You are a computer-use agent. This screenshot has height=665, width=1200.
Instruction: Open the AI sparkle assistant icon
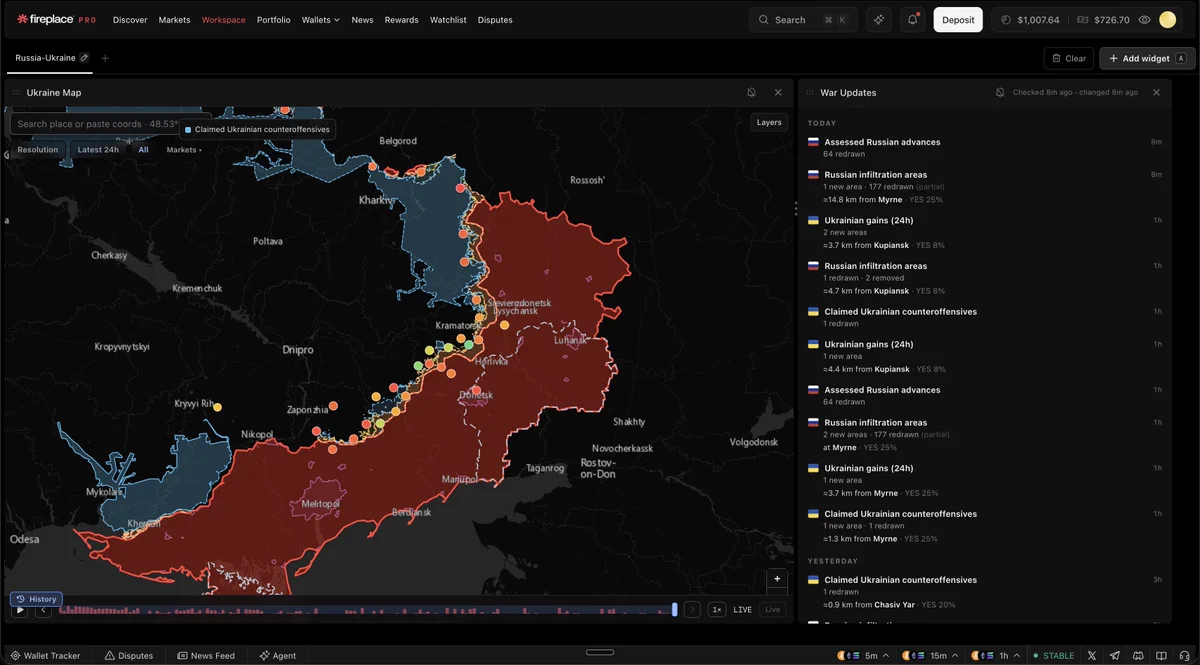879,20
